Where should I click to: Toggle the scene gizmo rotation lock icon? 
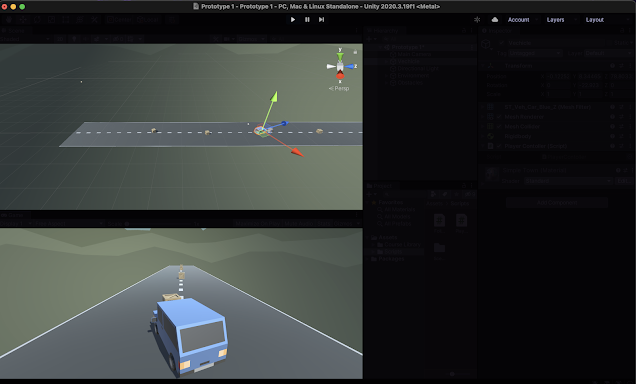point(355,51)
